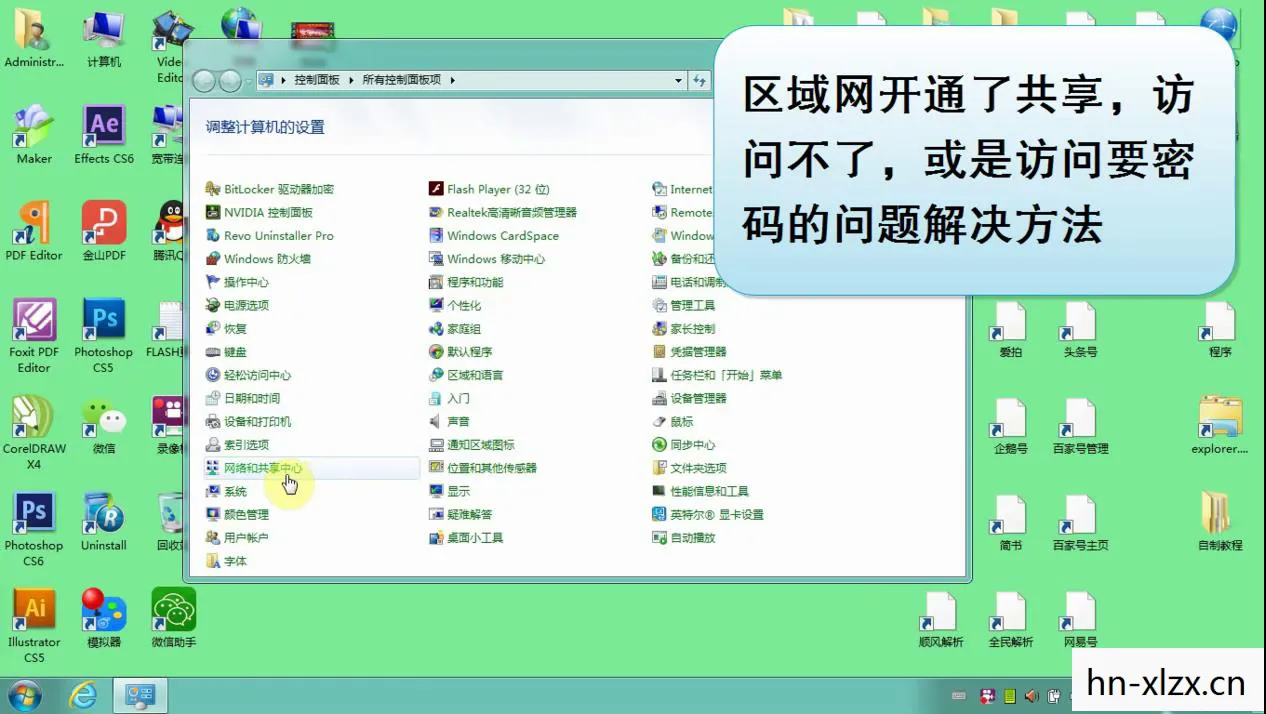Open NVIDIA 控制面板 item
This screenshot has width=1266, height=714.
coord(258,212)
